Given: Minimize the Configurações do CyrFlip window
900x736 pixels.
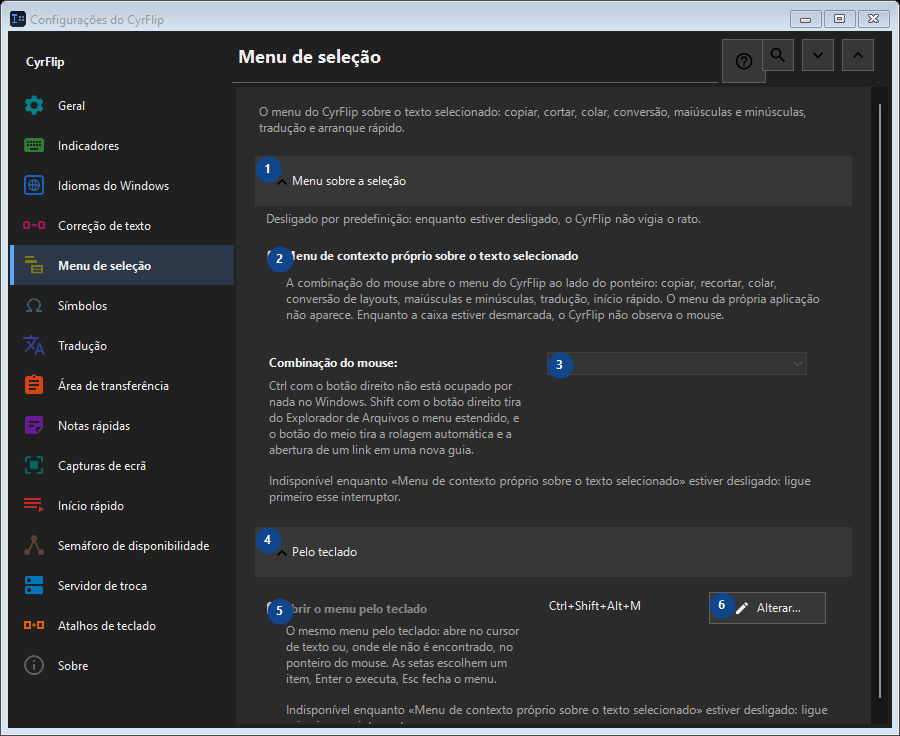Looking at the screenshot, I should (x=805, y=19).
